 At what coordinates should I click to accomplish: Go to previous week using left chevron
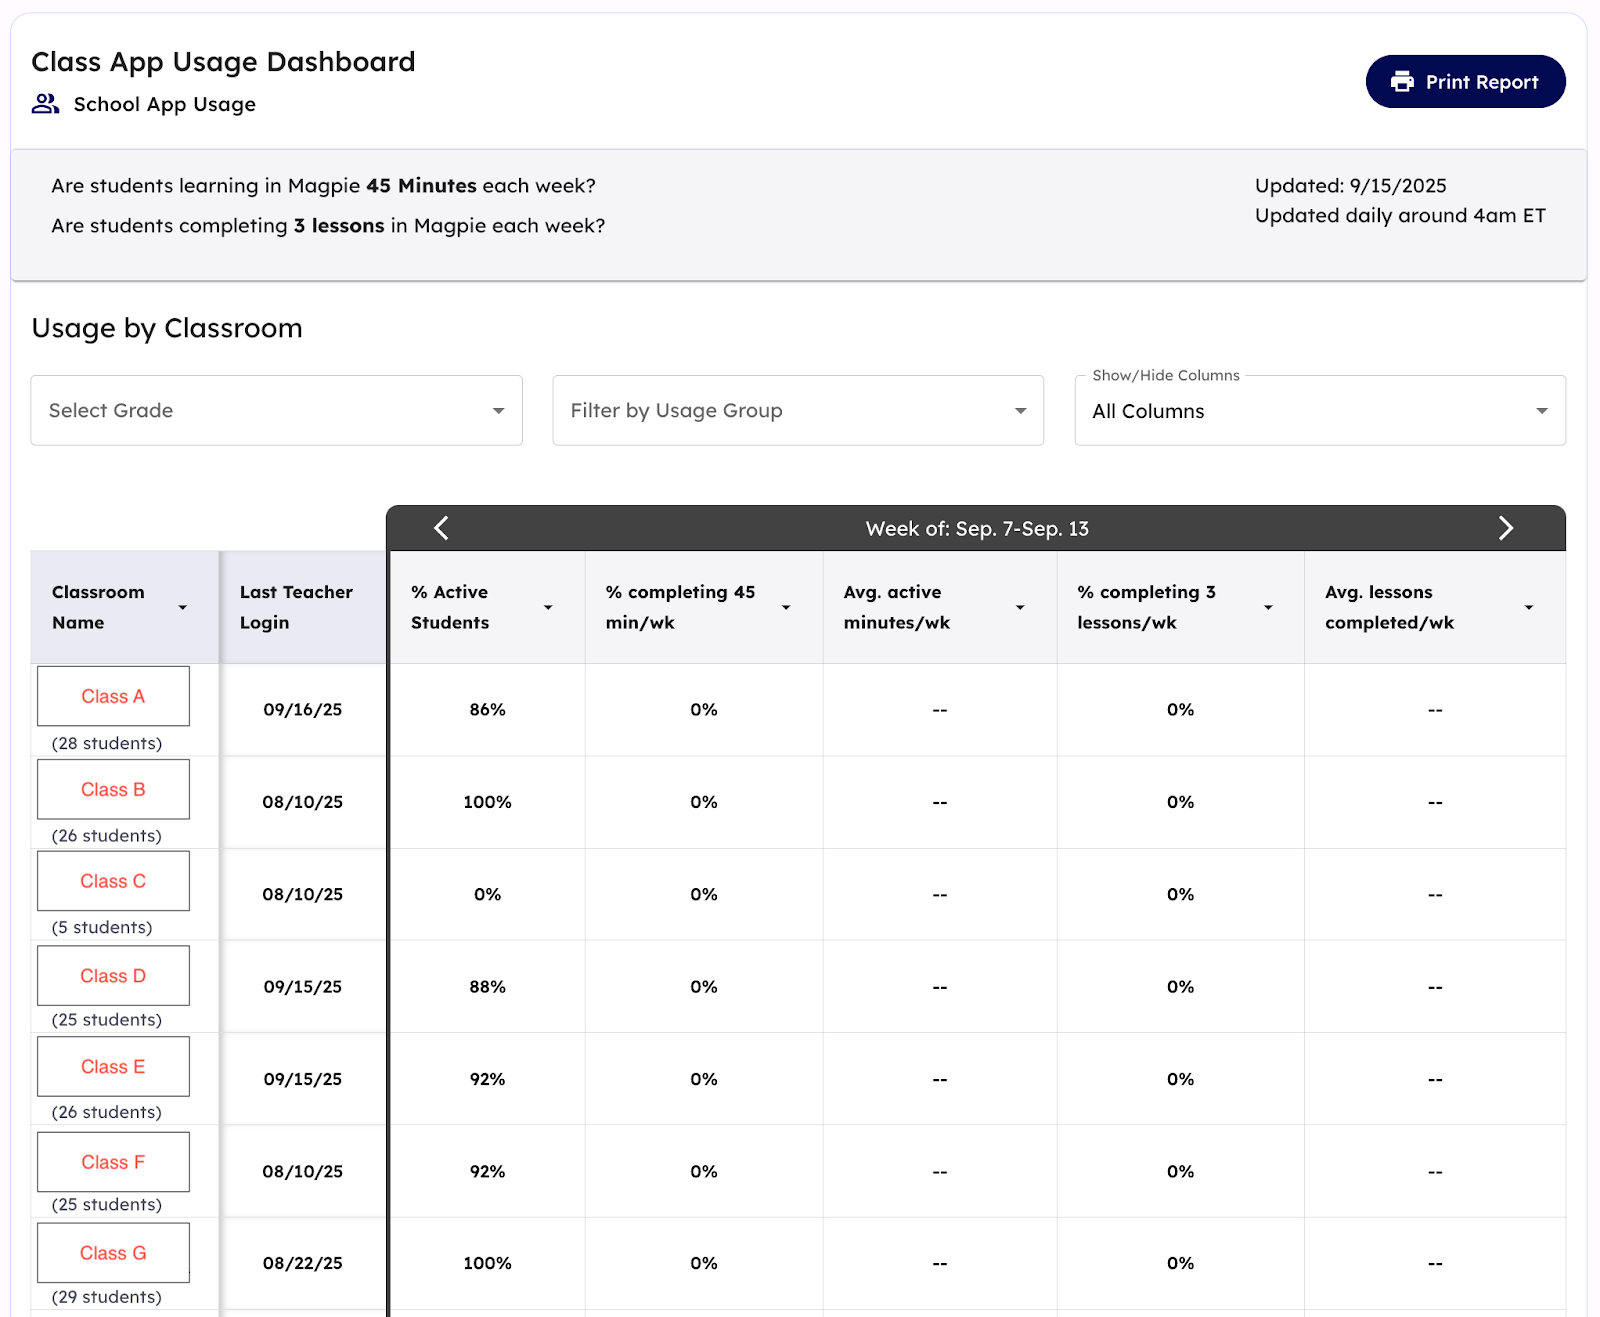(x=442, y=528)
